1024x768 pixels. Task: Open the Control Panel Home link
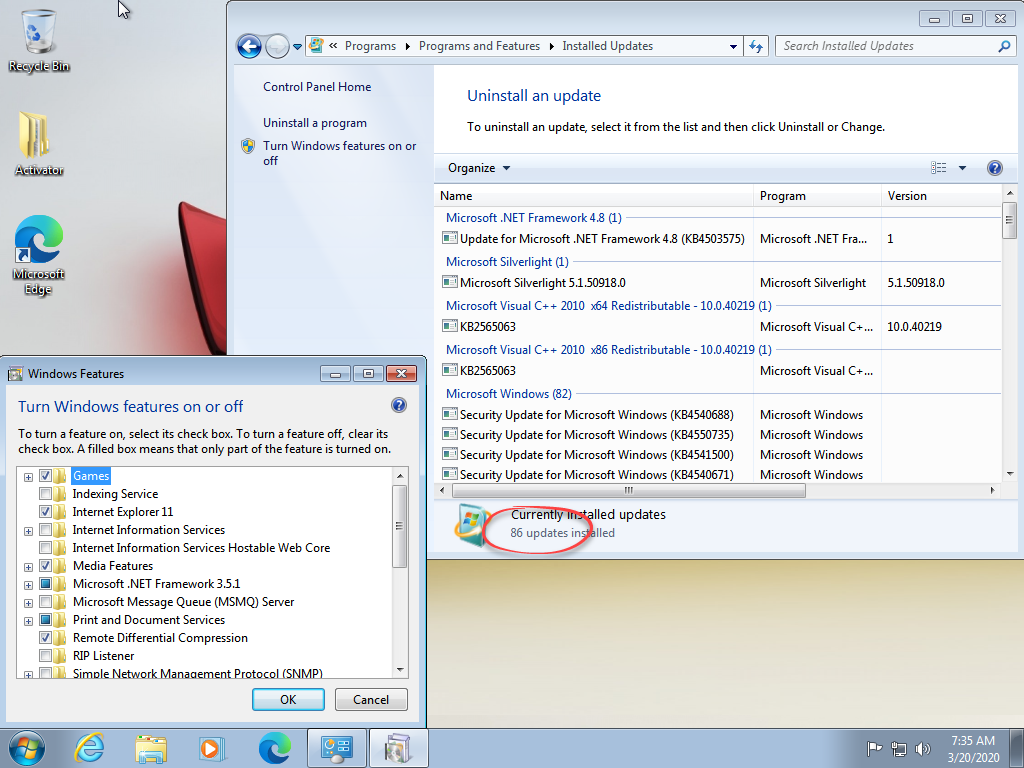(x=317, y=87)
